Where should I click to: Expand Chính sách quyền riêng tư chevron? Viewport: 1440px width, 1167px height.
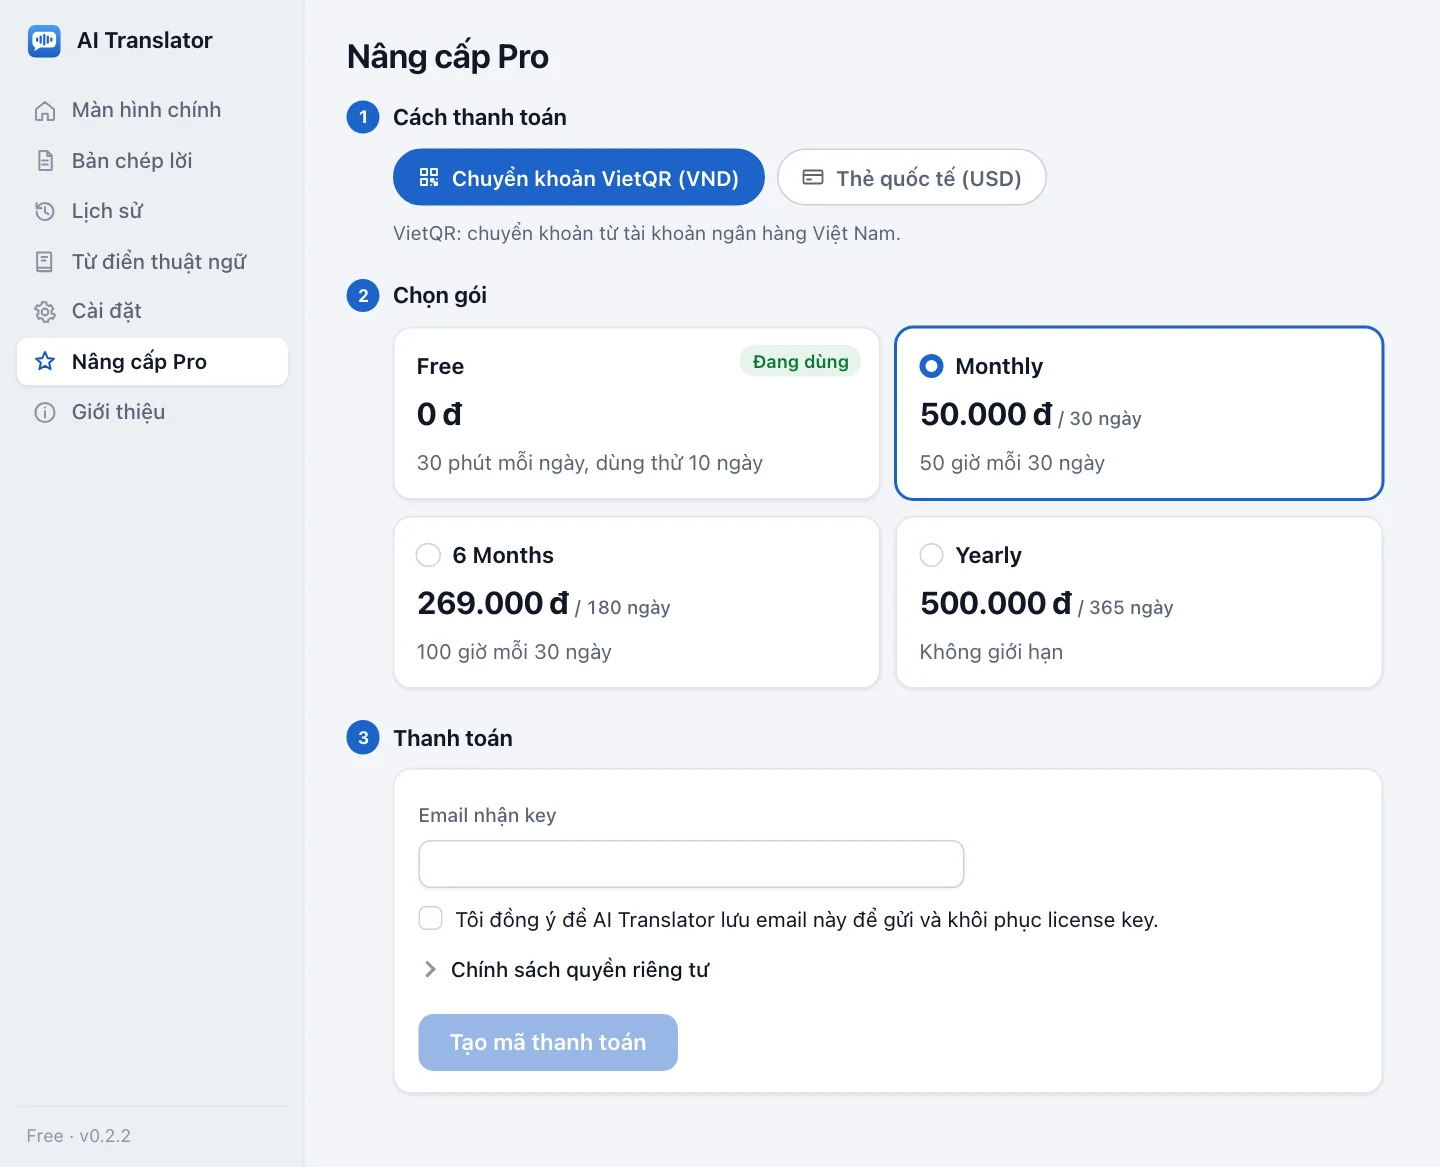click(430, 969)
